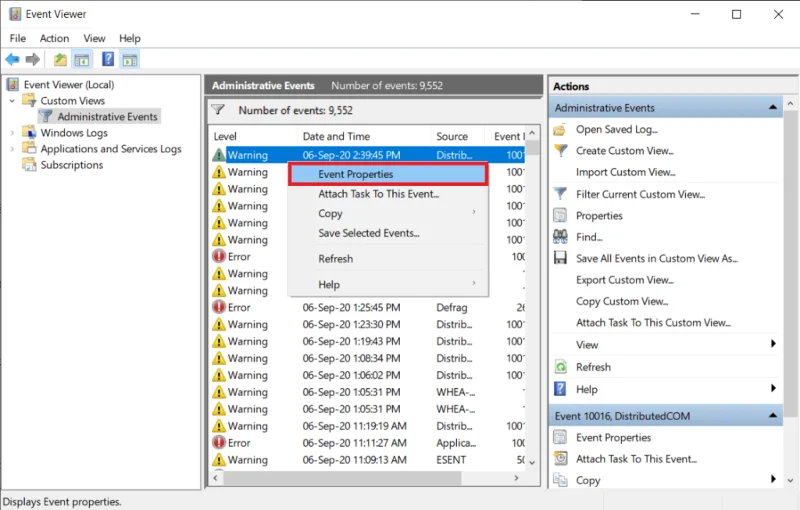Click event list vertical scroll down arrow
Viewport: 800px width, 510px height.
(532, 463)
